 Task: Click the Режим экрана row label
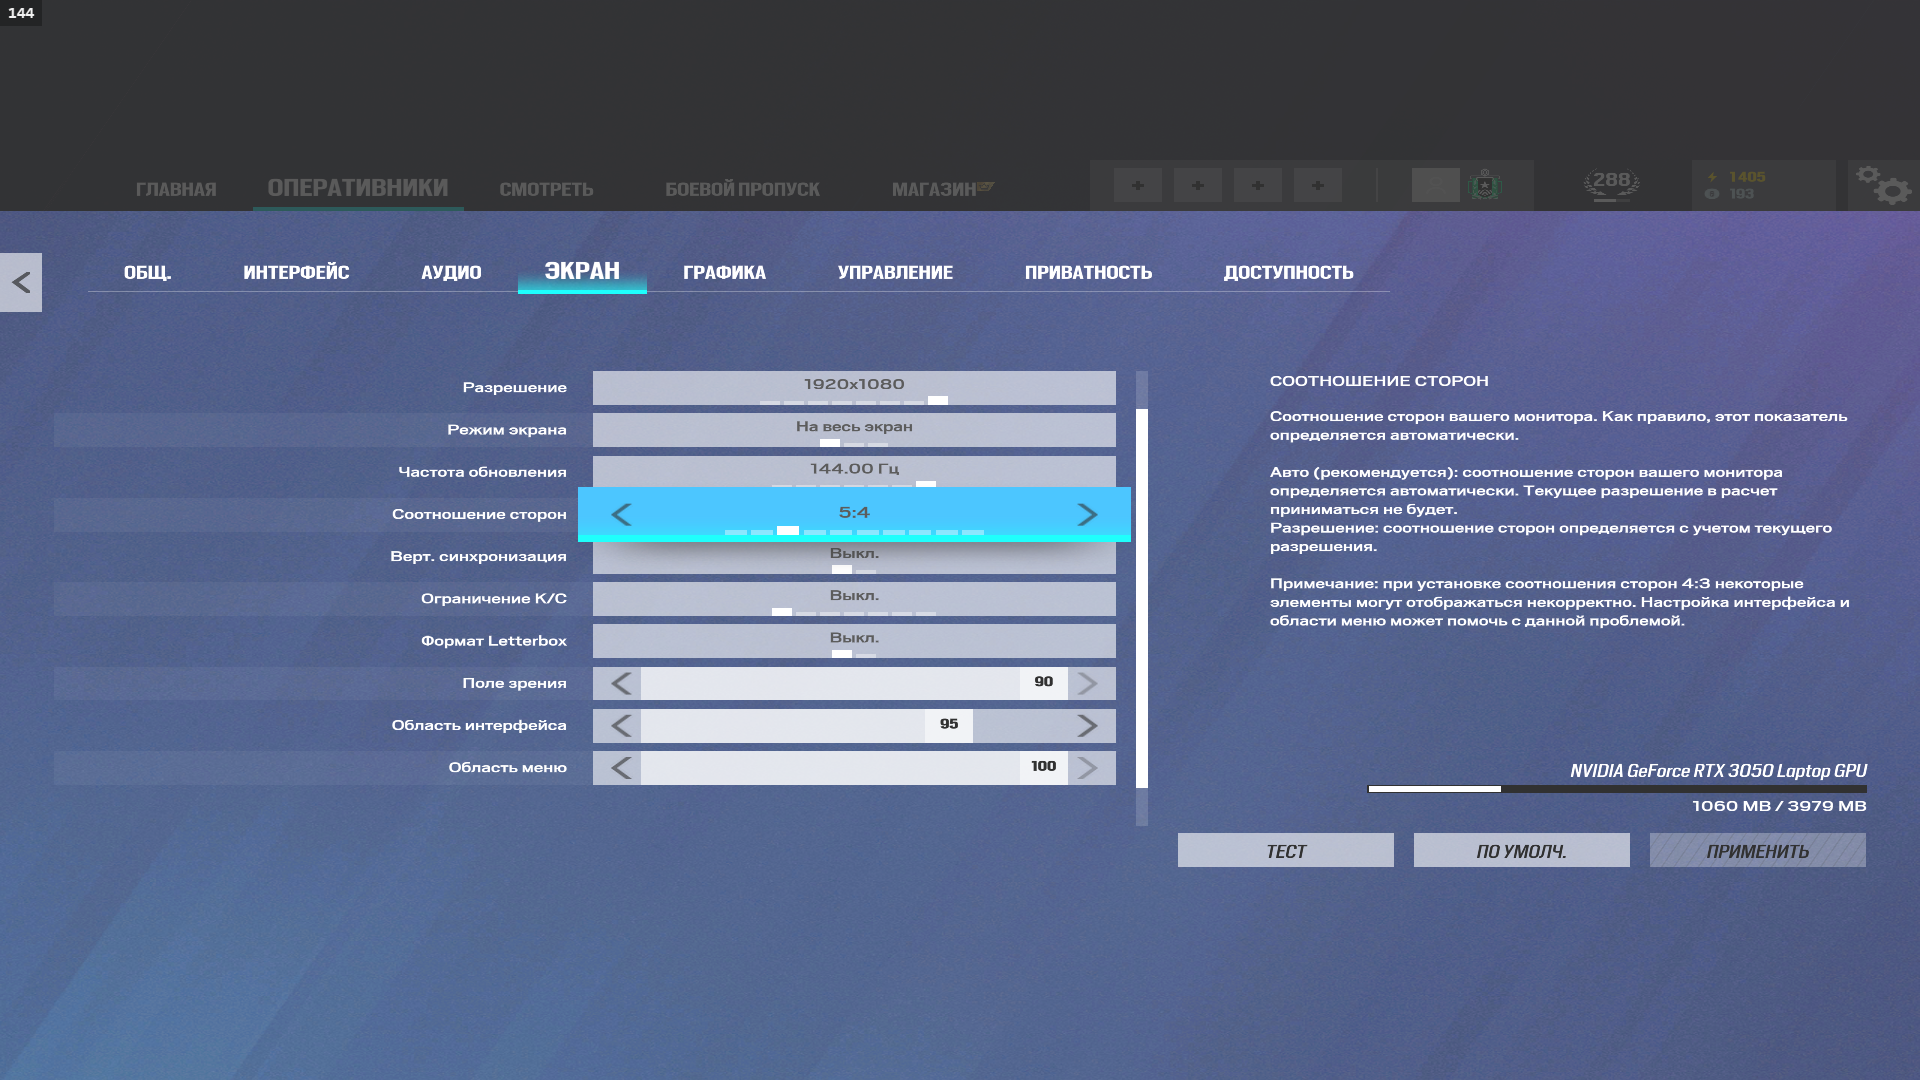coord(507,430)
